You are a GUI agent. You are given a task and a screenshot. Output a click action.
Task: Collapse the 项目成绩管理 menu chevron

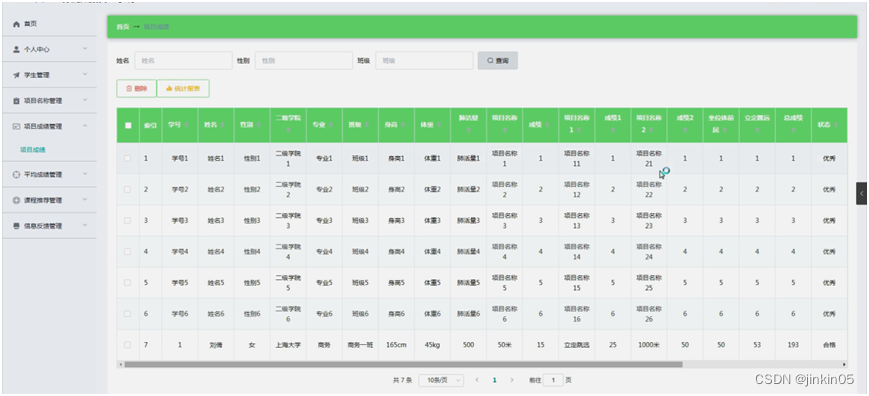(x=85, y=126)
